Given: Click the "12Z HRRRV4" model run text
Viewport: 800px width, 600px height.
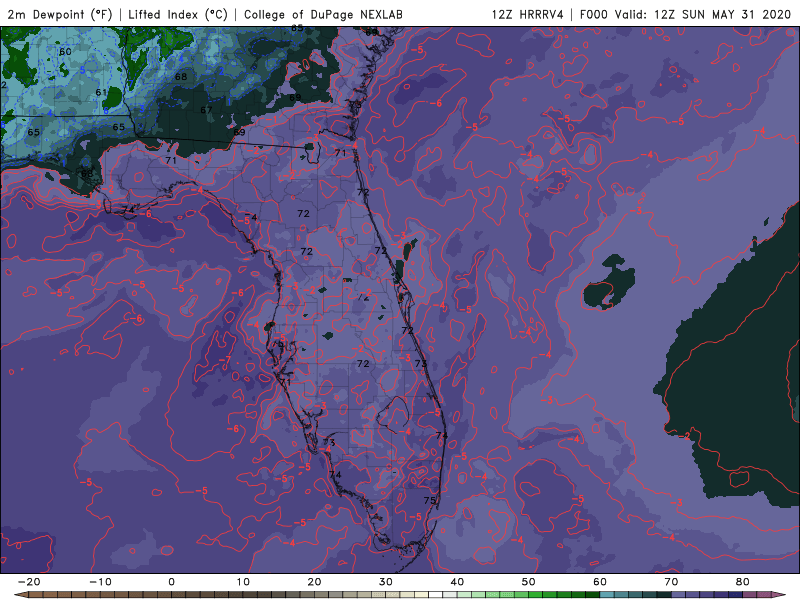Looking at the screenshot, I should 528,14.
